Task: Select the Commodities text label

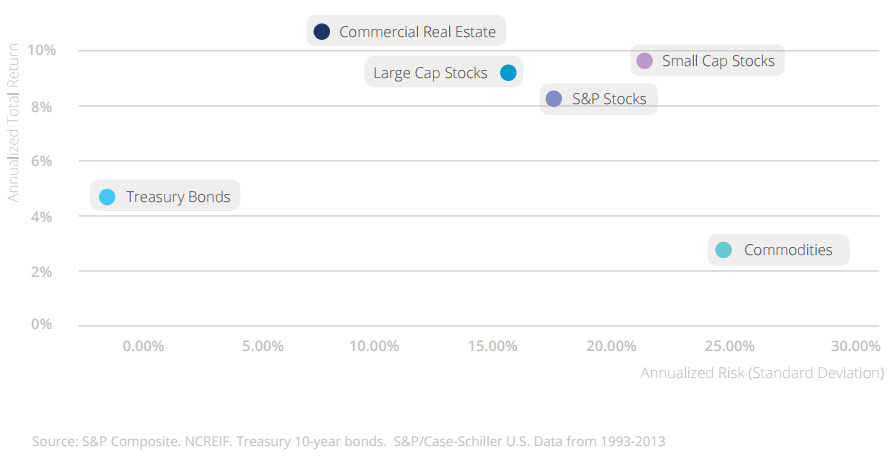Action: pos(788,250)
